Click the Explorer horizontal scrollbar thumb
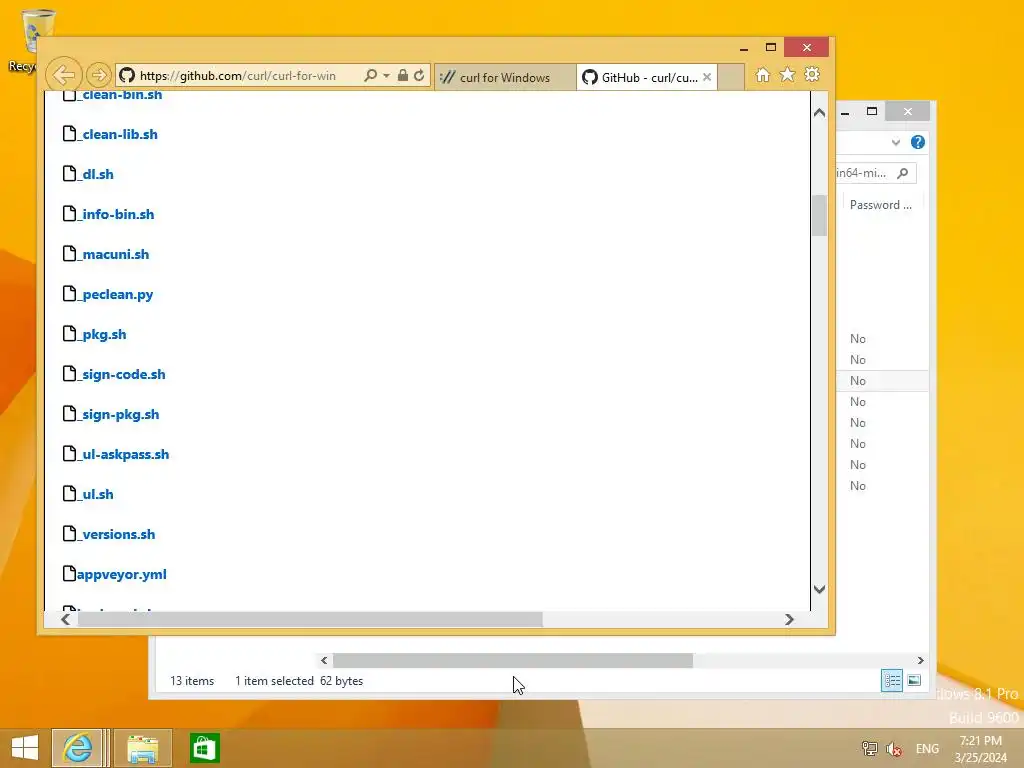The width and height of the screenshot is (1024, 768). pos(513,660)
